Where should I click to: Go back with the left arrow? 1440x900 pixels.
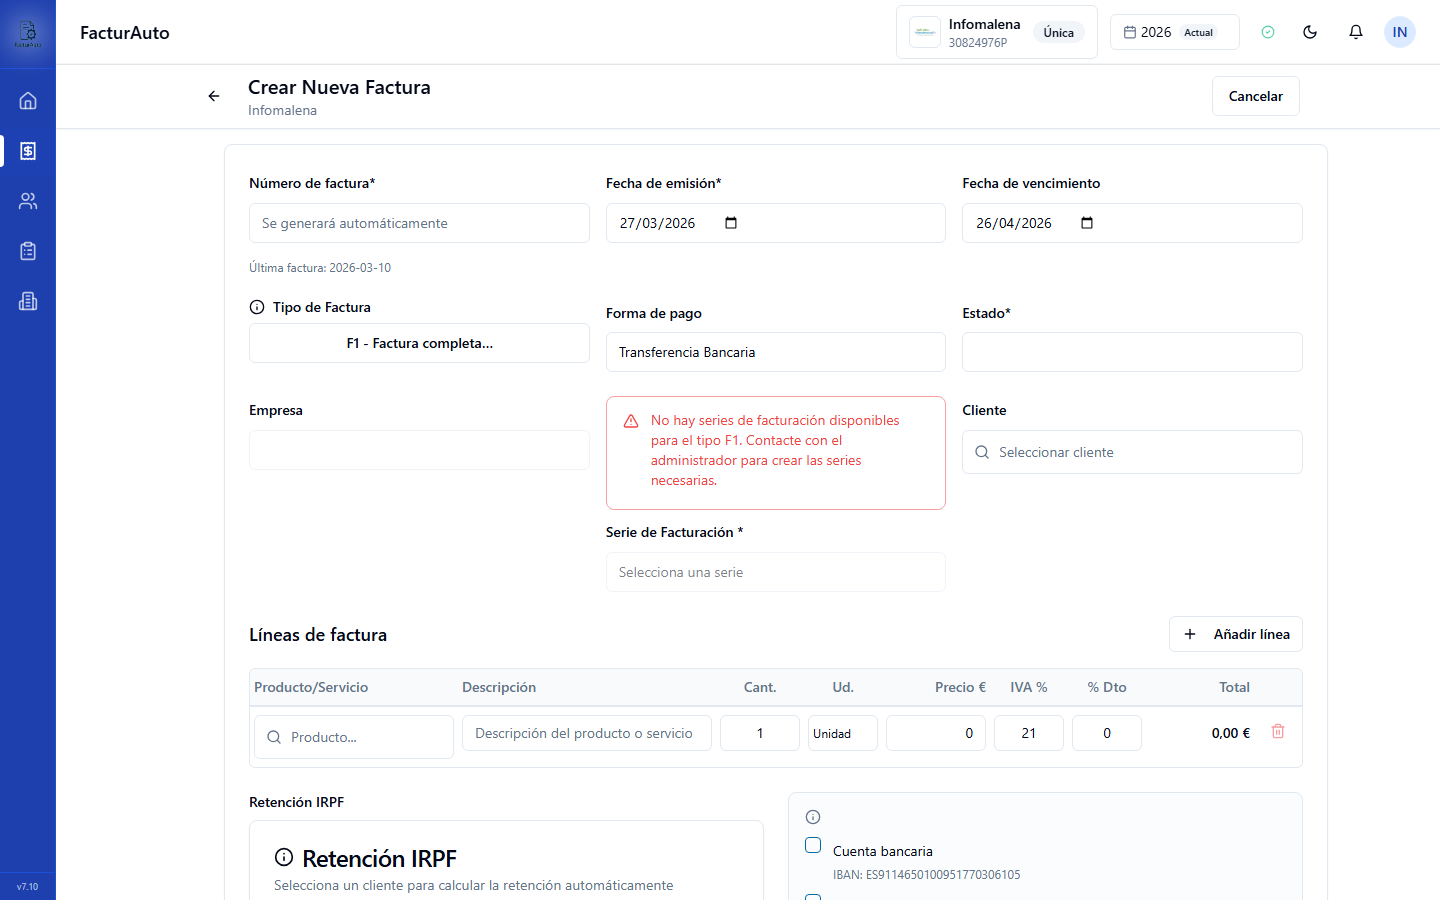pyautogui.click(x=214, y=96)
